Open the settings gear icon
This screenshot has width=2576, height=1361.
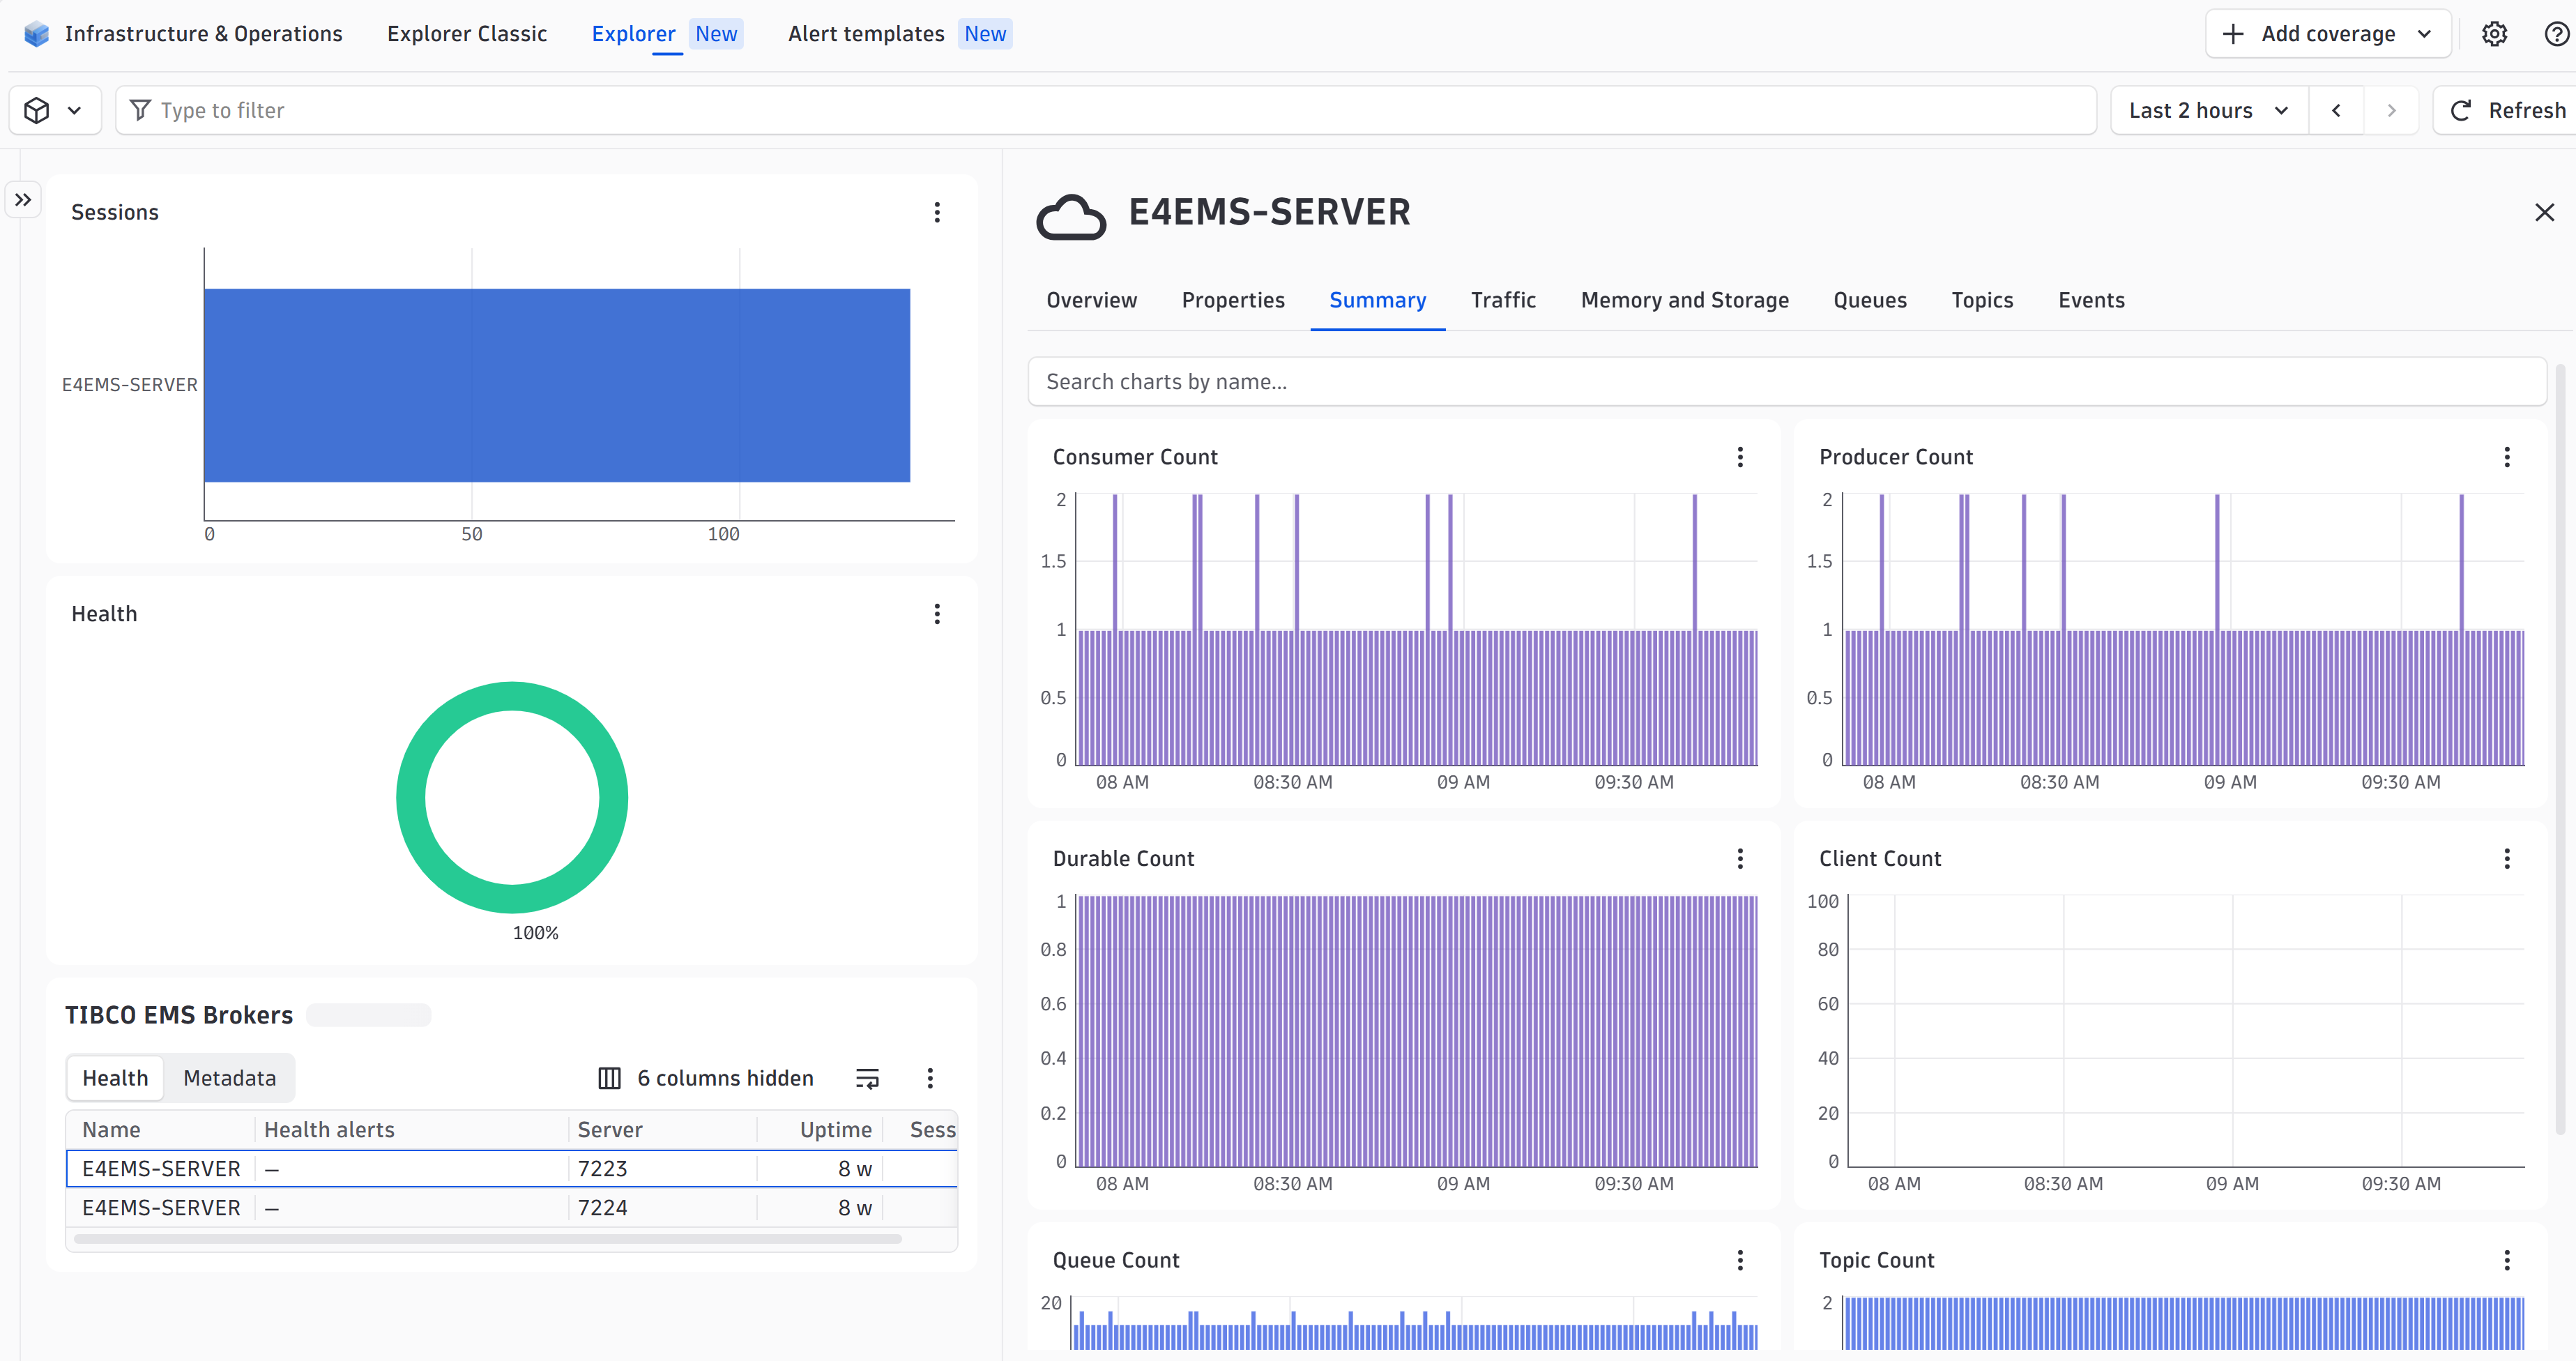pos(2494,34)
